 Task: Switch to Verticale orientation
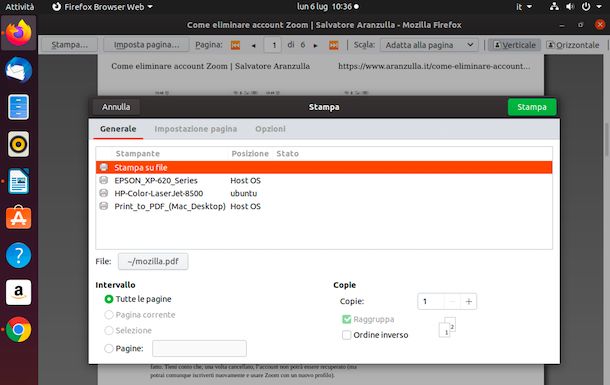(514, 45)
